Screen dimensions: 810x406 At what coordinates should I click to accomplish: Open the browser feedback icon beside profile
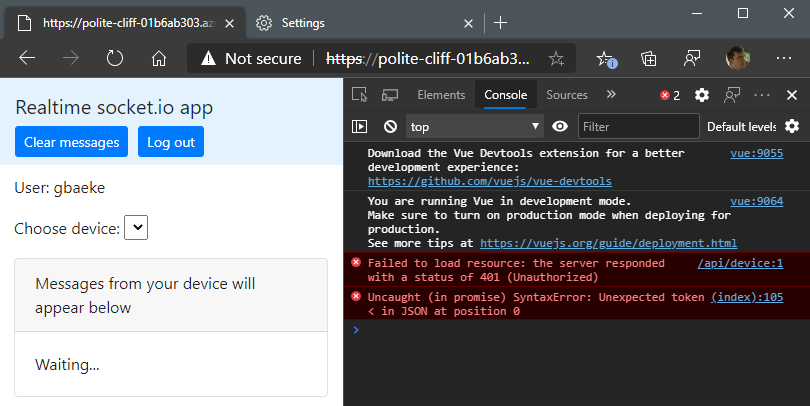tap(692, 58)
